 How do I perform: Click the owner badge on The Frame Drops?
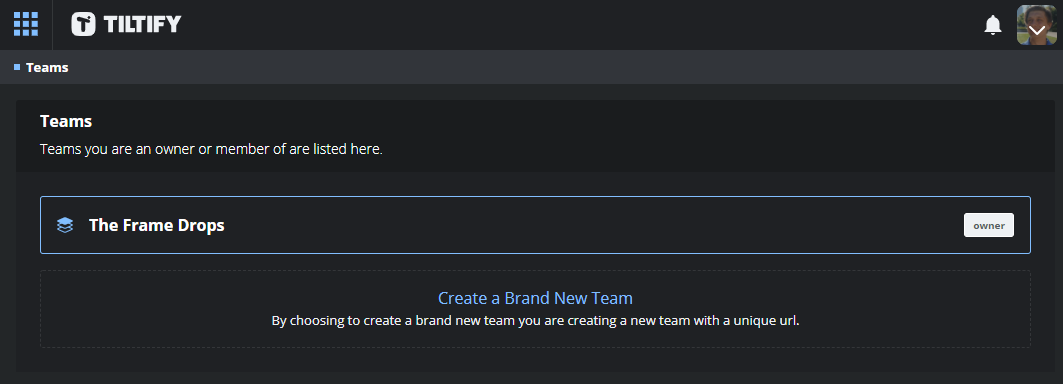[x=988, y=225]
